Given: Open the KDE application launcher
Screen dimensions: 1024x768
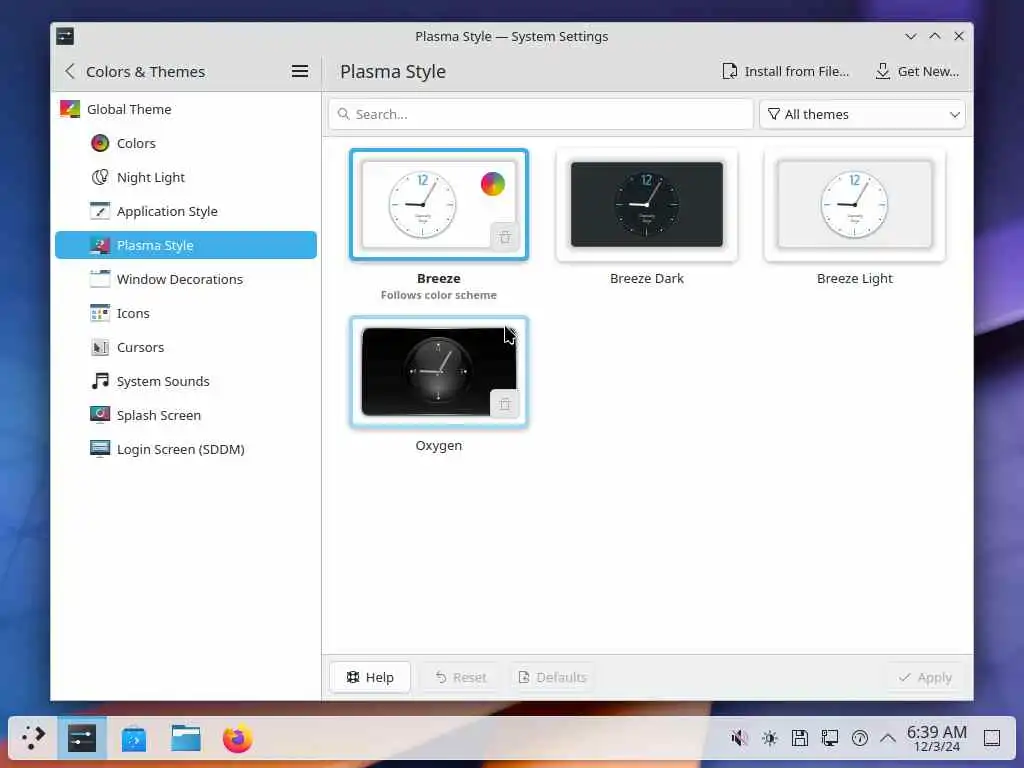Looking at the screenshot, I should (x=33, y=738).
